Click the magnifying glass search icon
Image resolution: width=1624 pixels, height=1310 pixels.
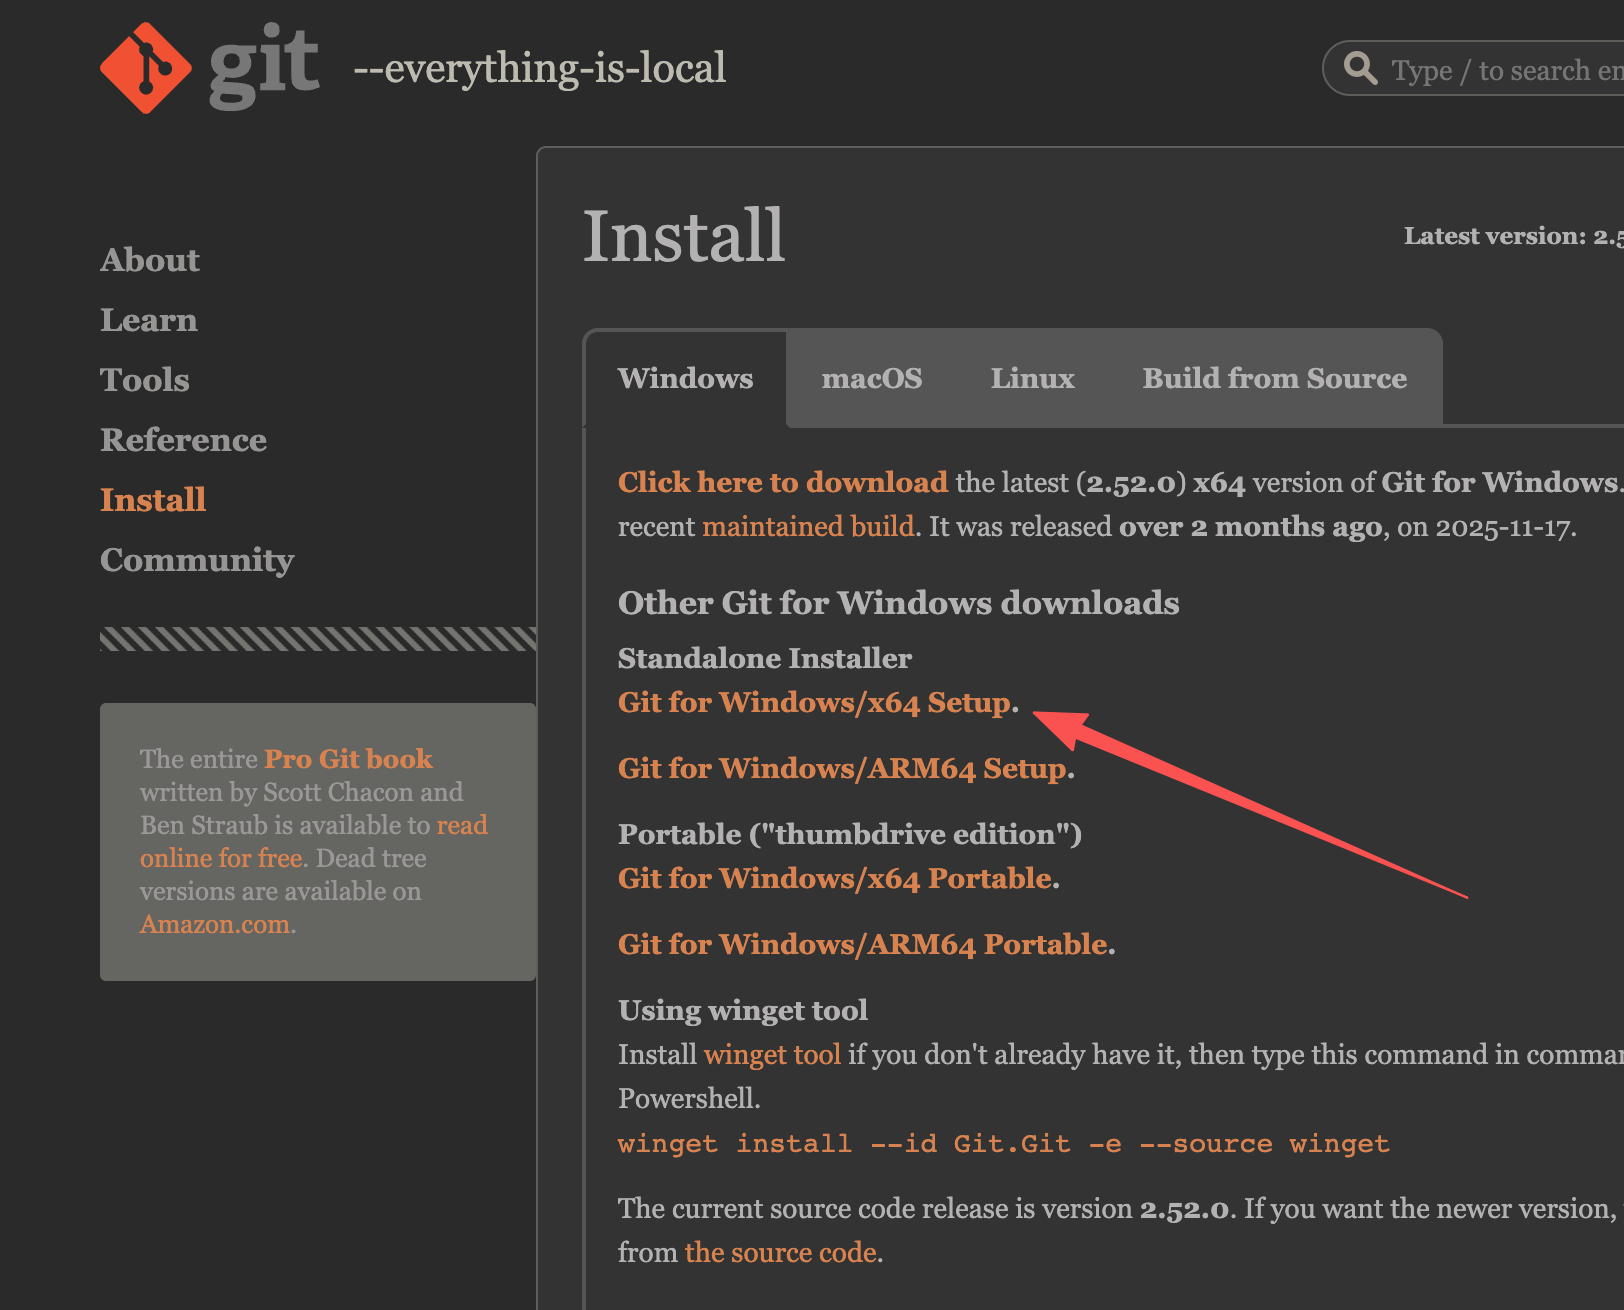[1360, 68]
